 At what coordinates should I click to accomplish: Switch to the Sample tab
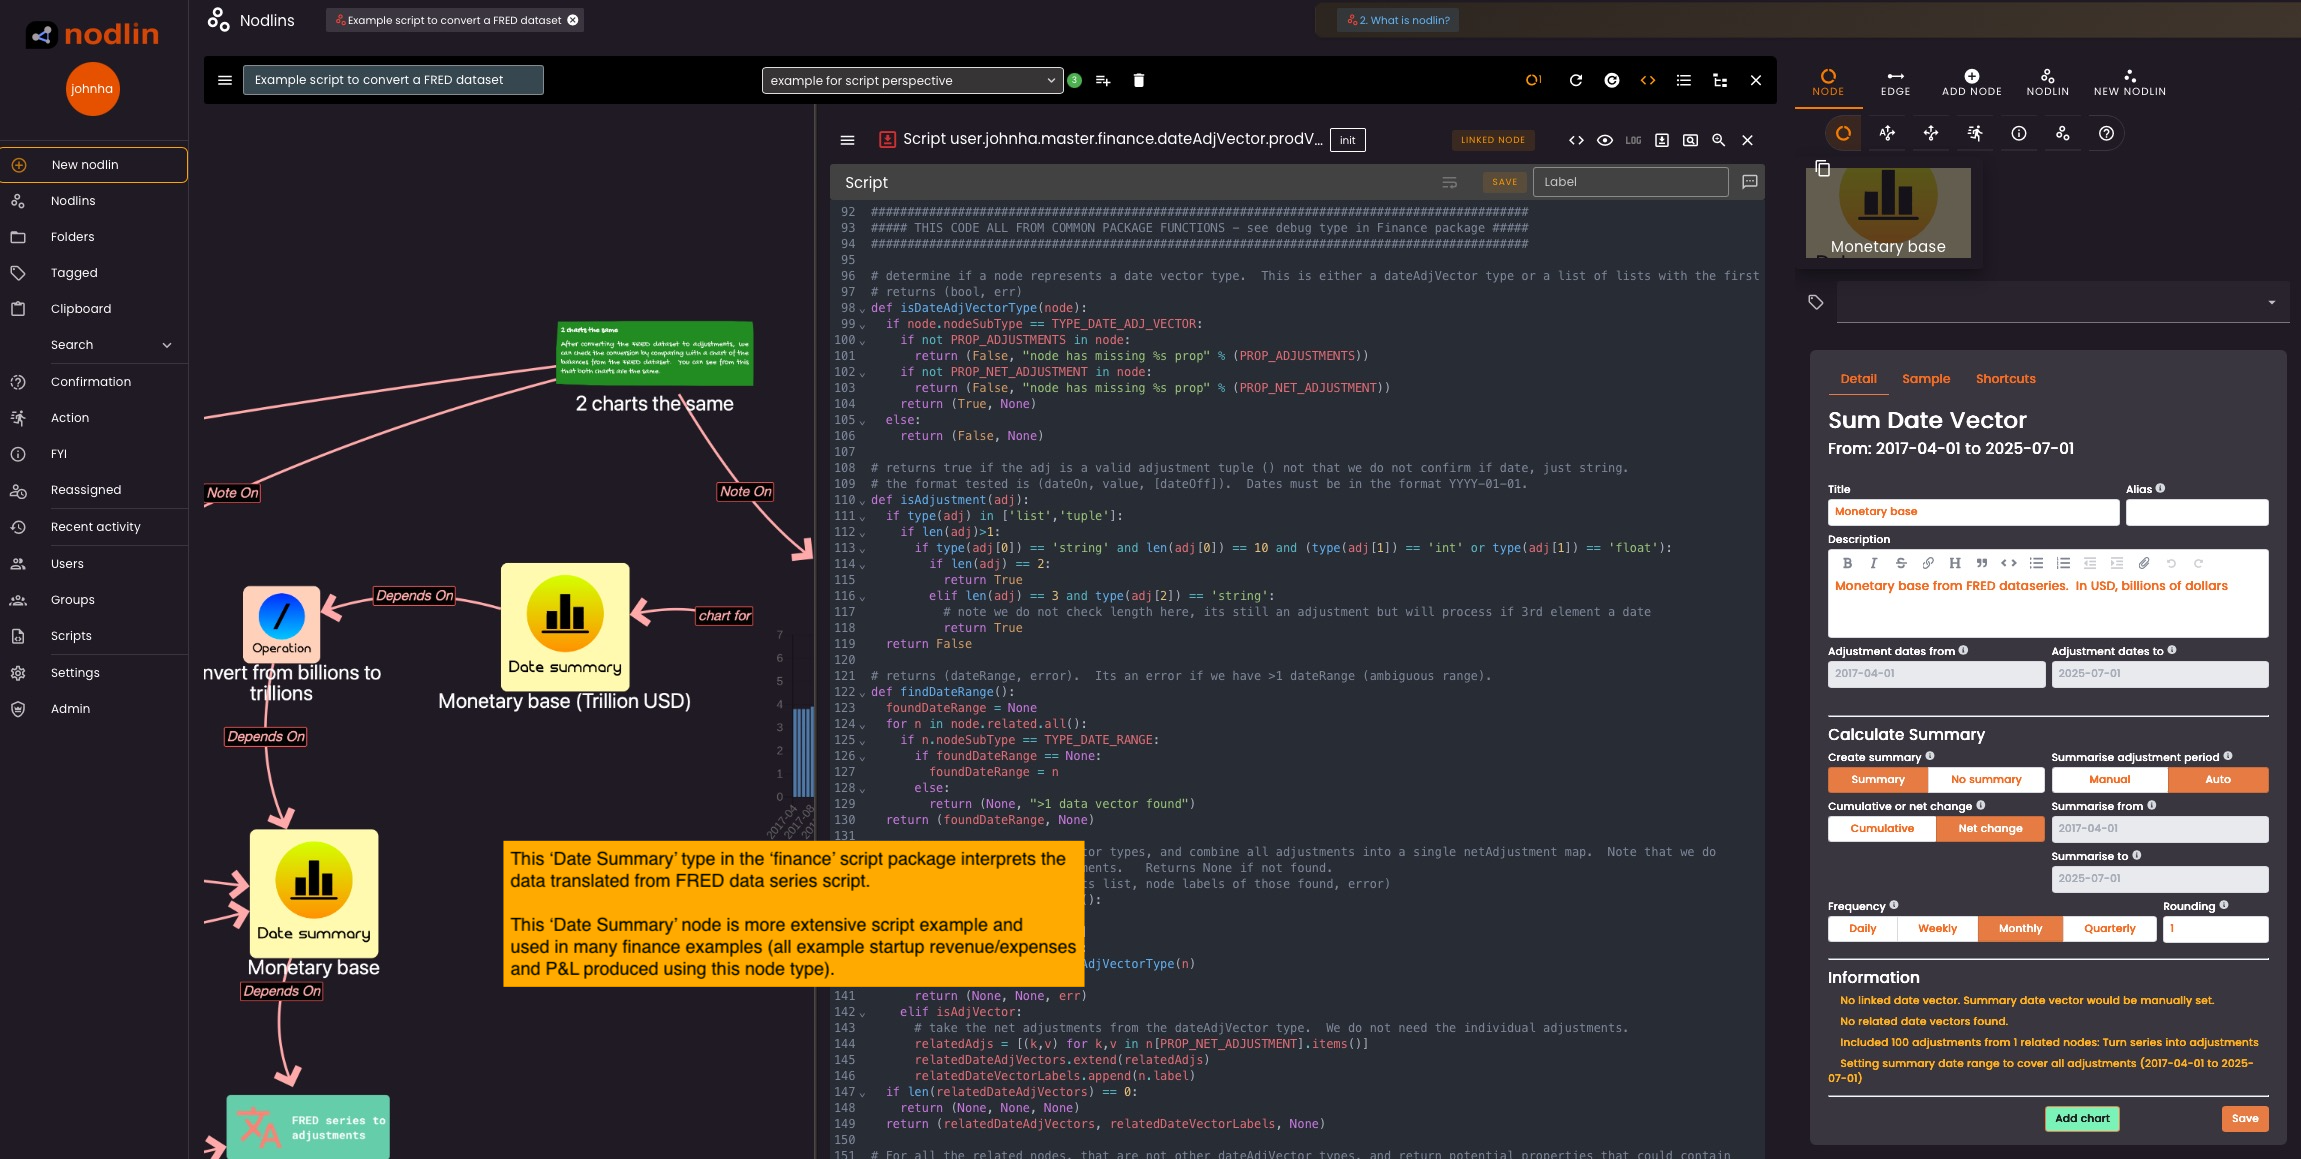1925,378
